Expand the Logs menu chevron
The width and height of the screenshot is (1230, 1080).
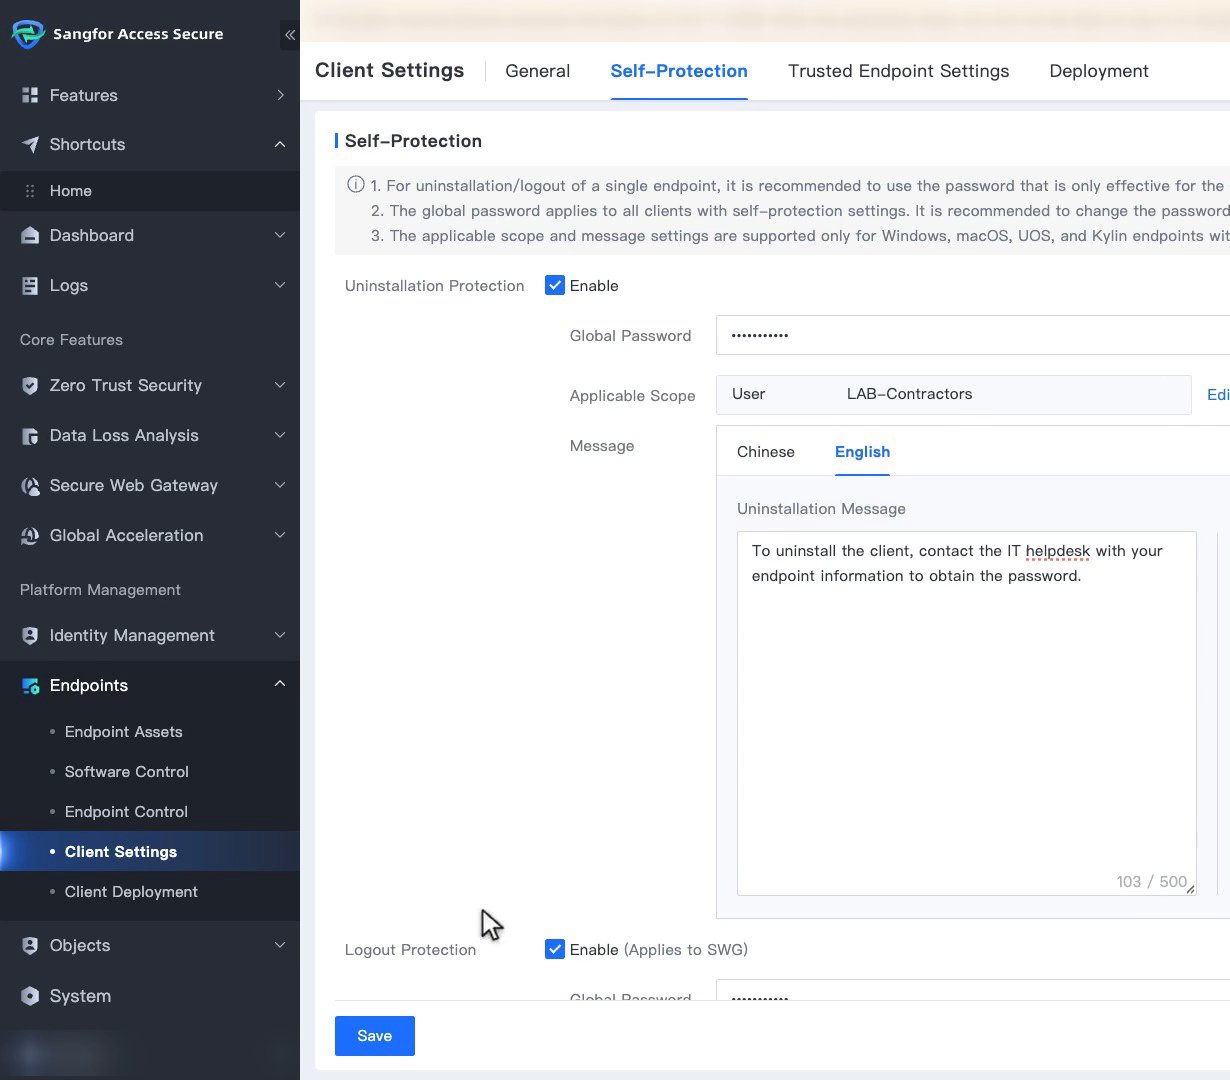(280, 285)
